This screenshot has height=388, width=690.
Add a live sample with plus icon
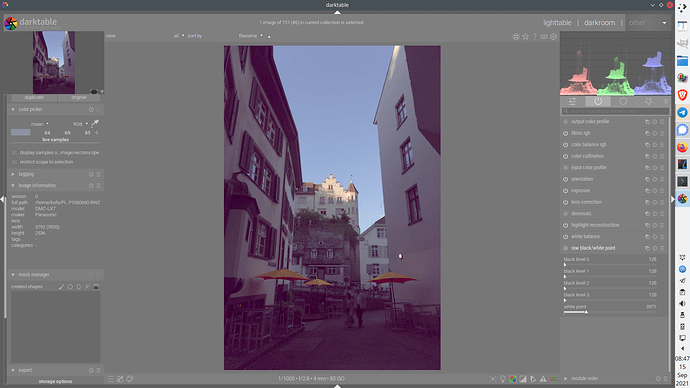[x=97, y=132]
